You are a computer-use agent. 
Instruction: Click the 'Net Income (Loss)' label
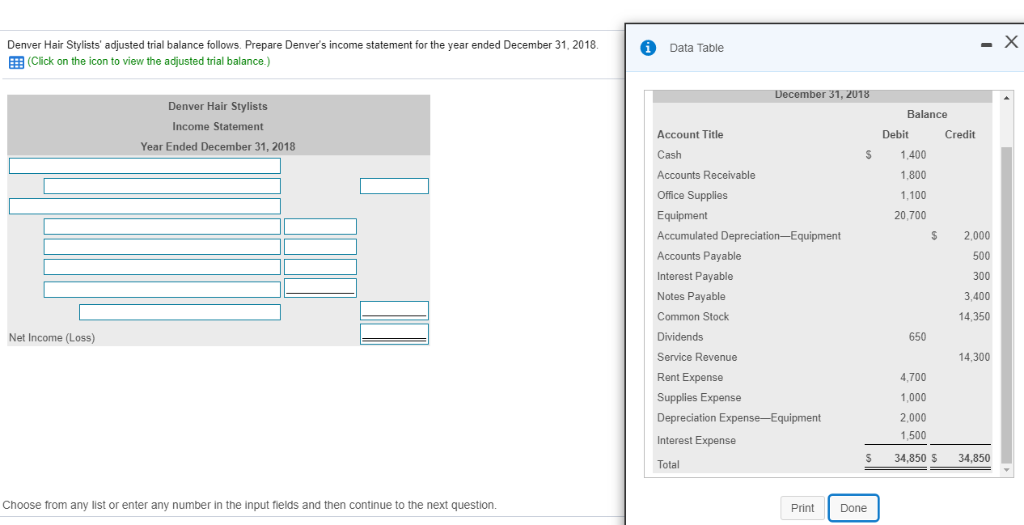click(52, 338)
